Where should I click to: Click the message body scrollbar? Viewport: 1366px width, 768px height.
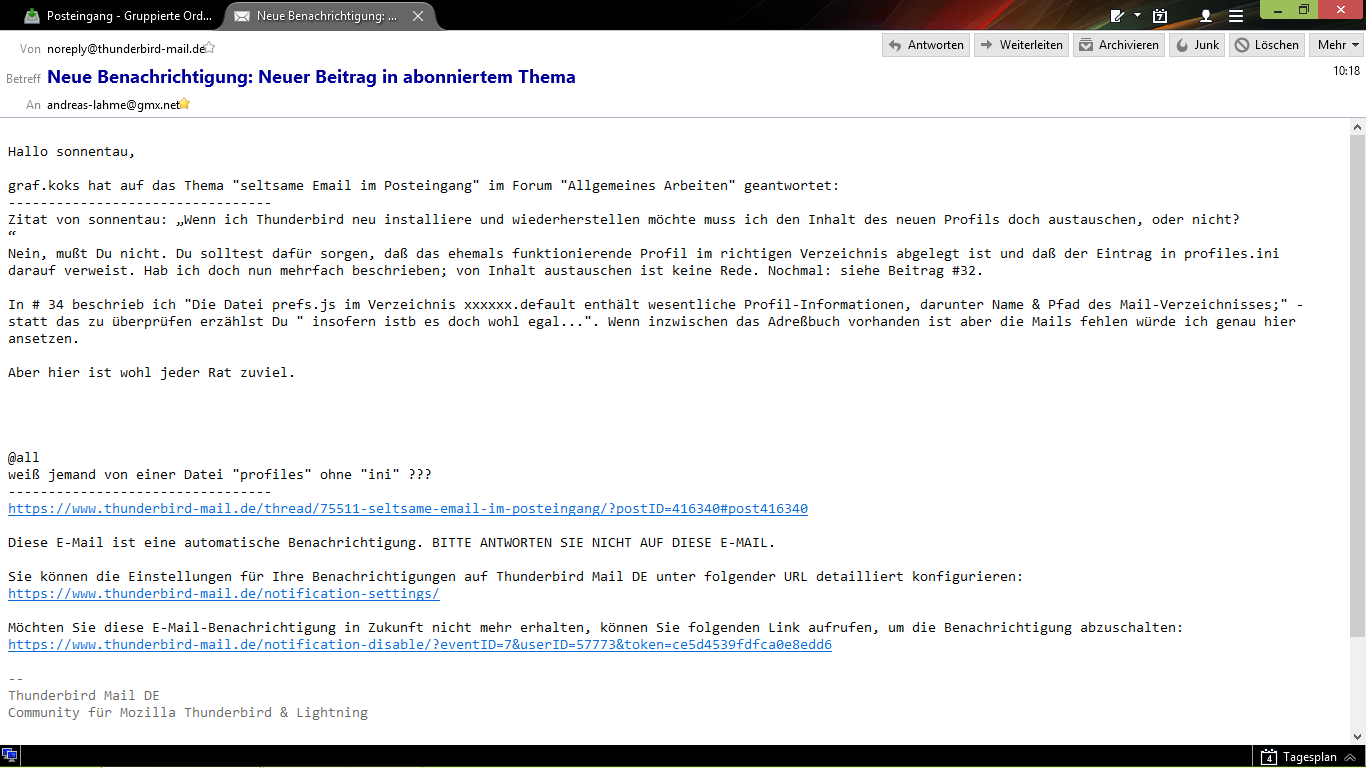pyautogui.click(x=1357, y=386)
